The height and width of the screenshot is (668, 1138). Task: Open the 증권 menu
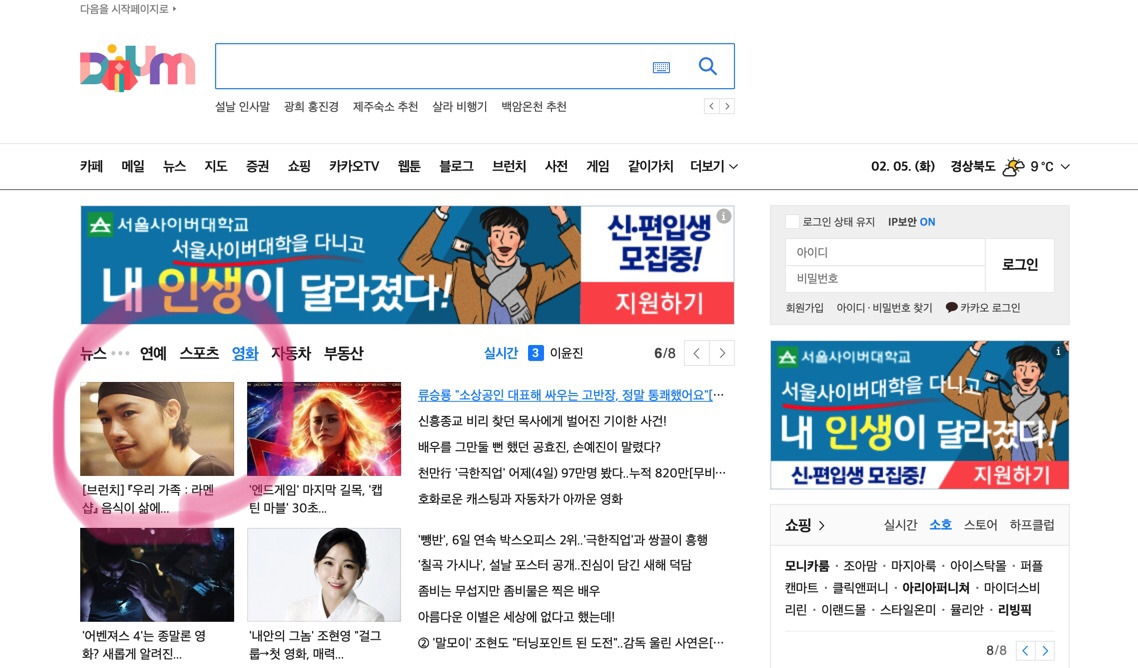pyautogui.click(x=257, y=166)
